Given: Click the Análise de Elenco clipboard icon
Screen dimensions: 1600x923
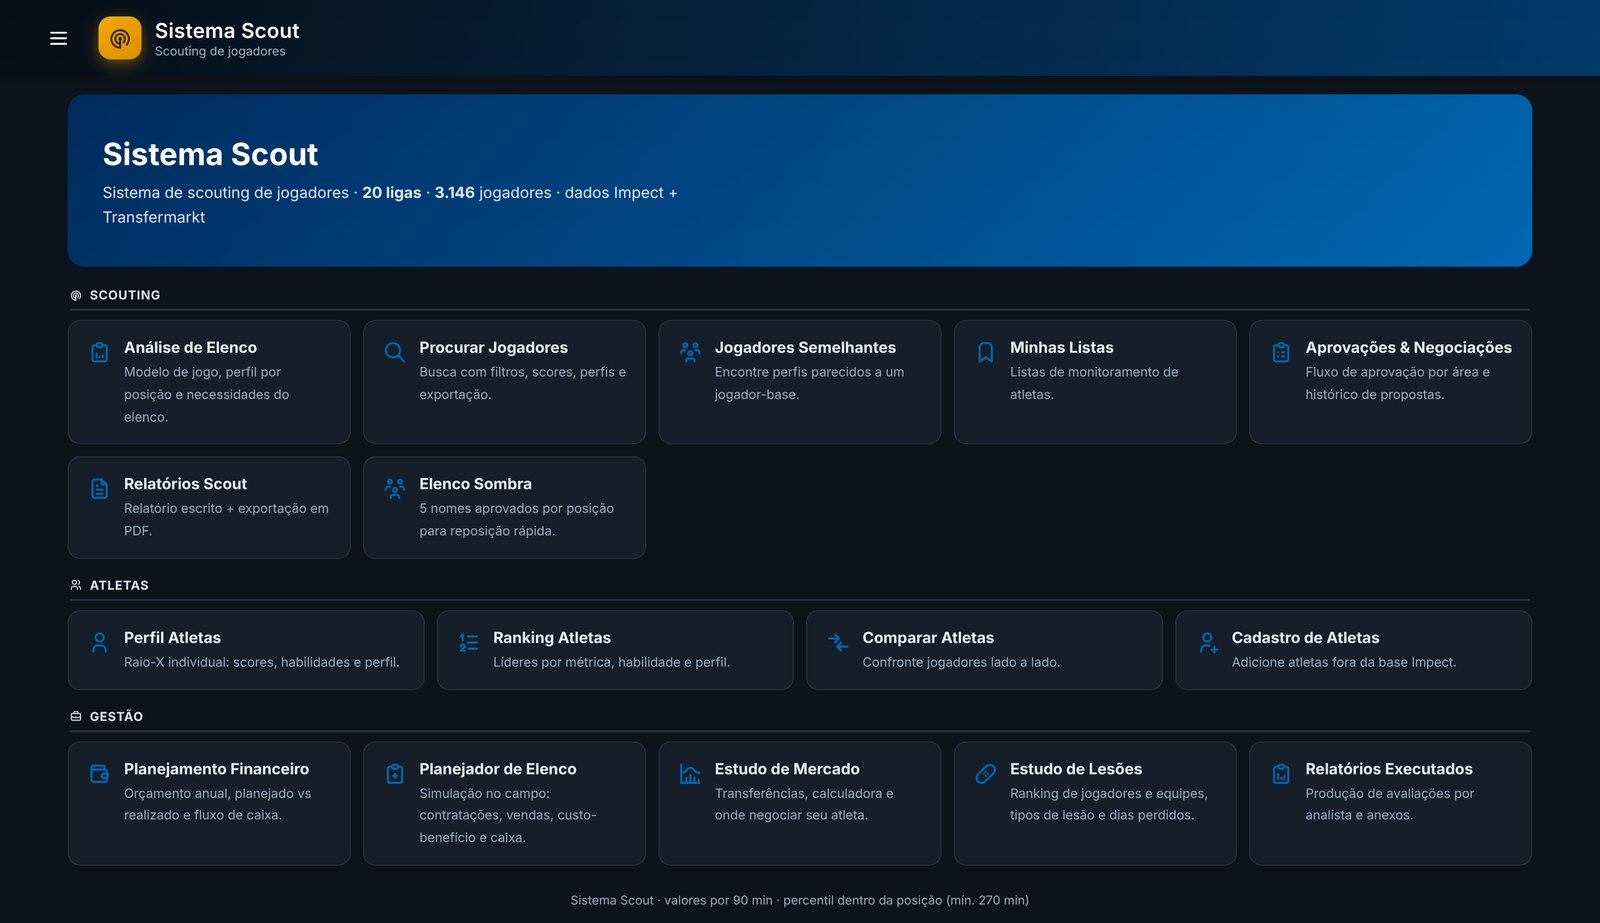Looking at the screenshot, I should click(100, 352).
